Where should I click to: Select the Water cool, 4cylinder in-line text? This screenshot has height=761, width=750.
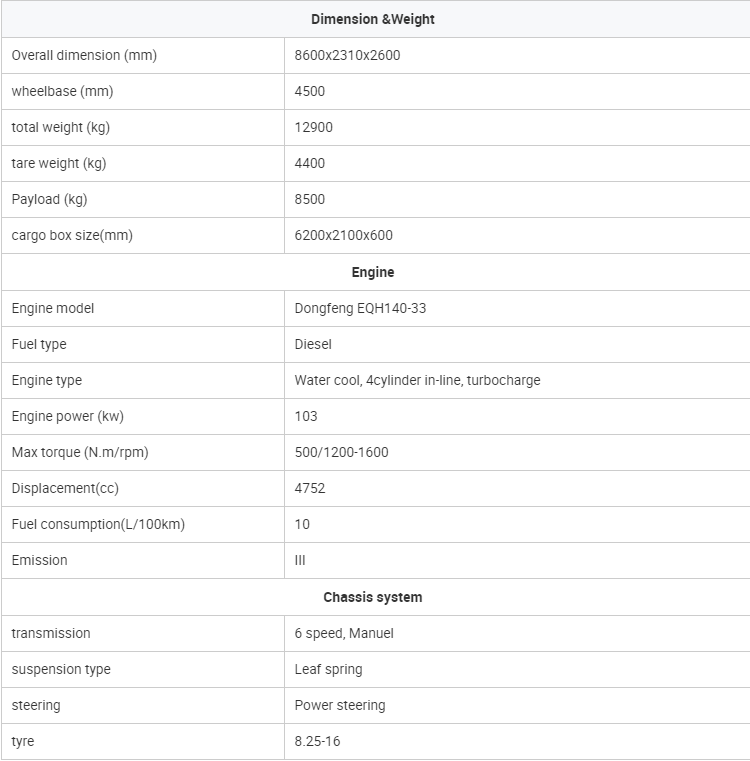click(x=379, y=380)
